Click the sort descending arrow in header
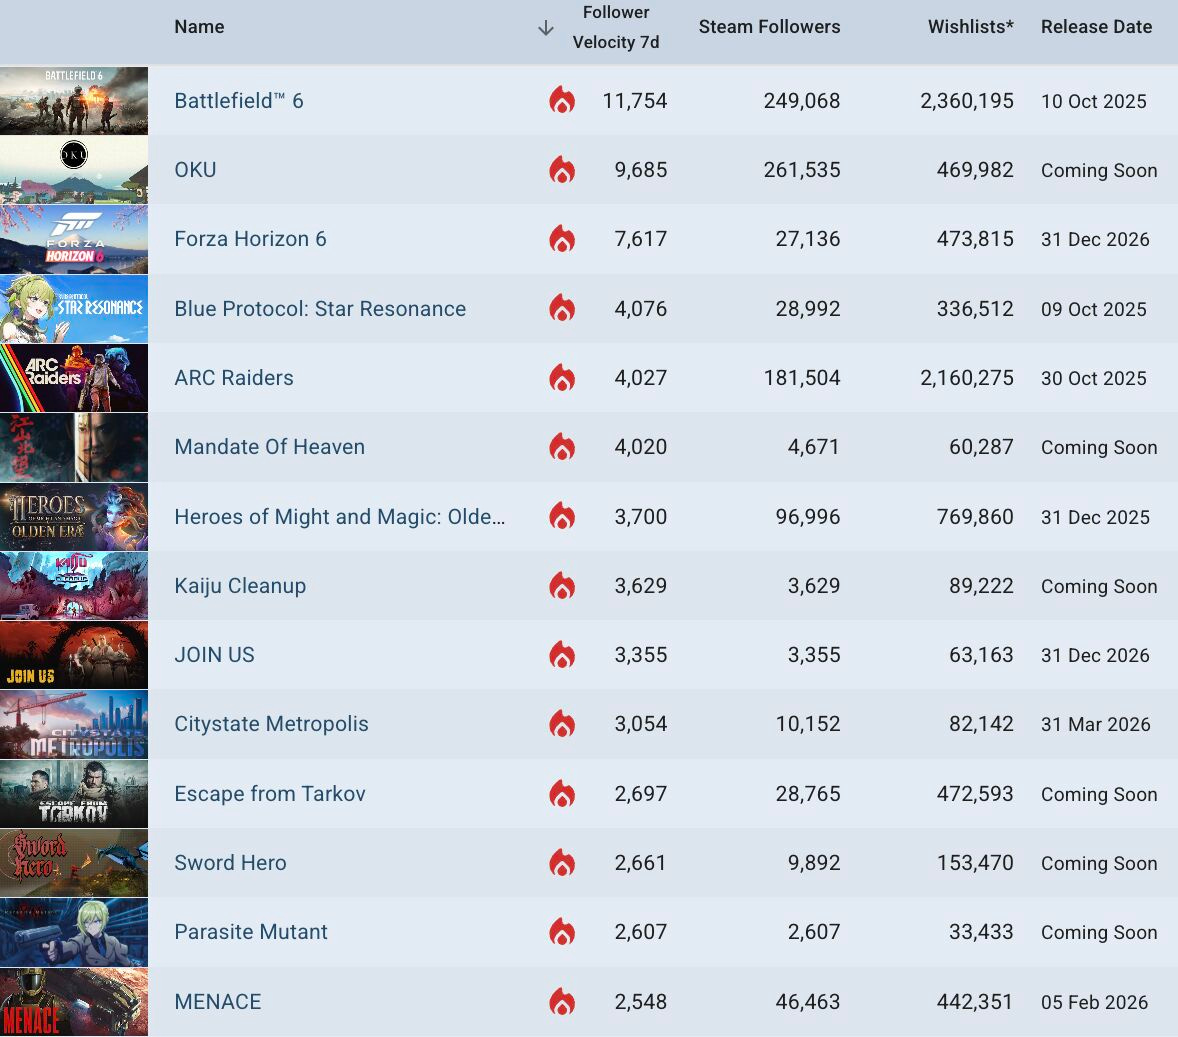Screen dimensions: 1178x1037 tap(546, 29)
